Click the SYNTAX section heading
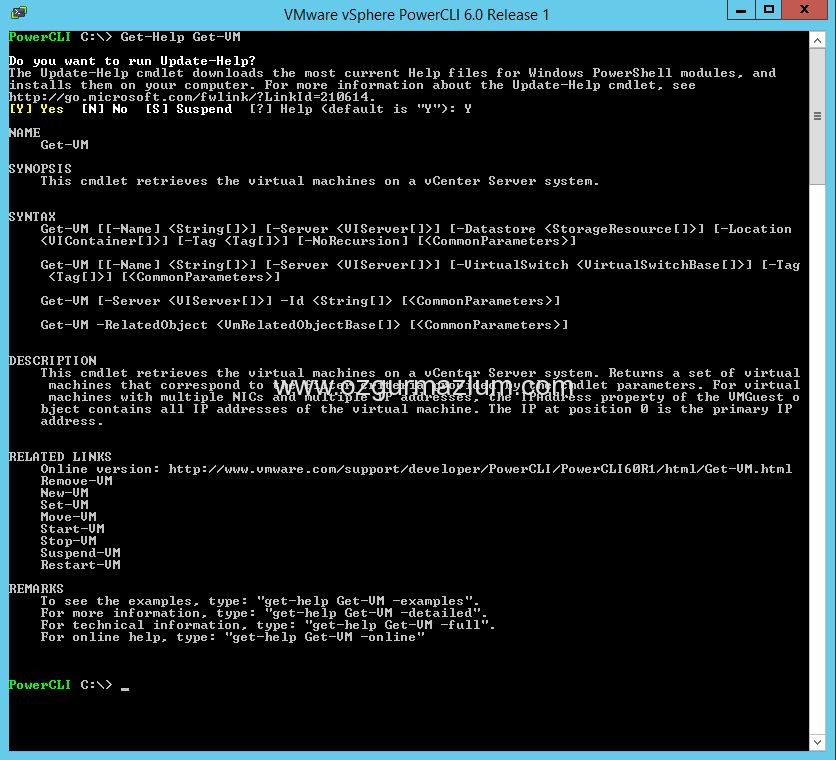836x760 pixels. pos(32,217)
